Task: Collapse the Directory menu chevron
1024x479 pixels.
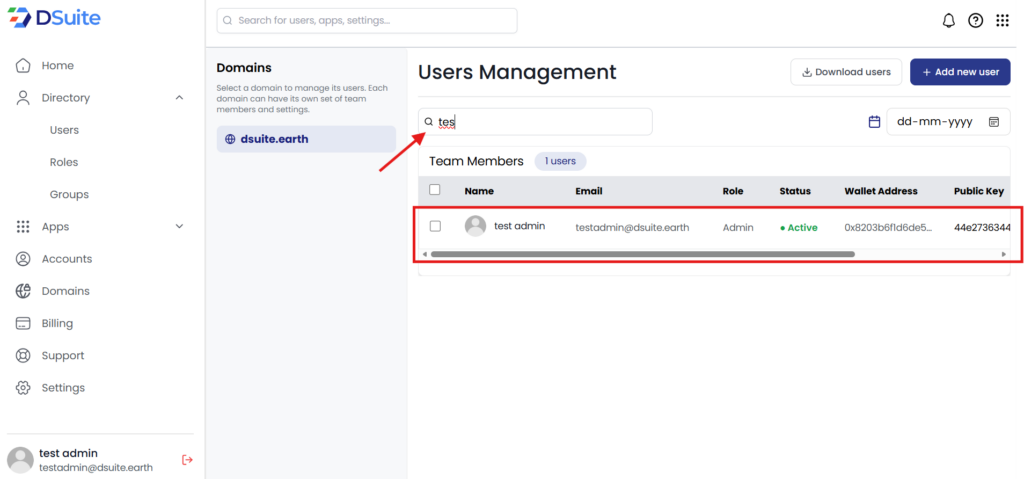Action: click(x=179, y=98)
